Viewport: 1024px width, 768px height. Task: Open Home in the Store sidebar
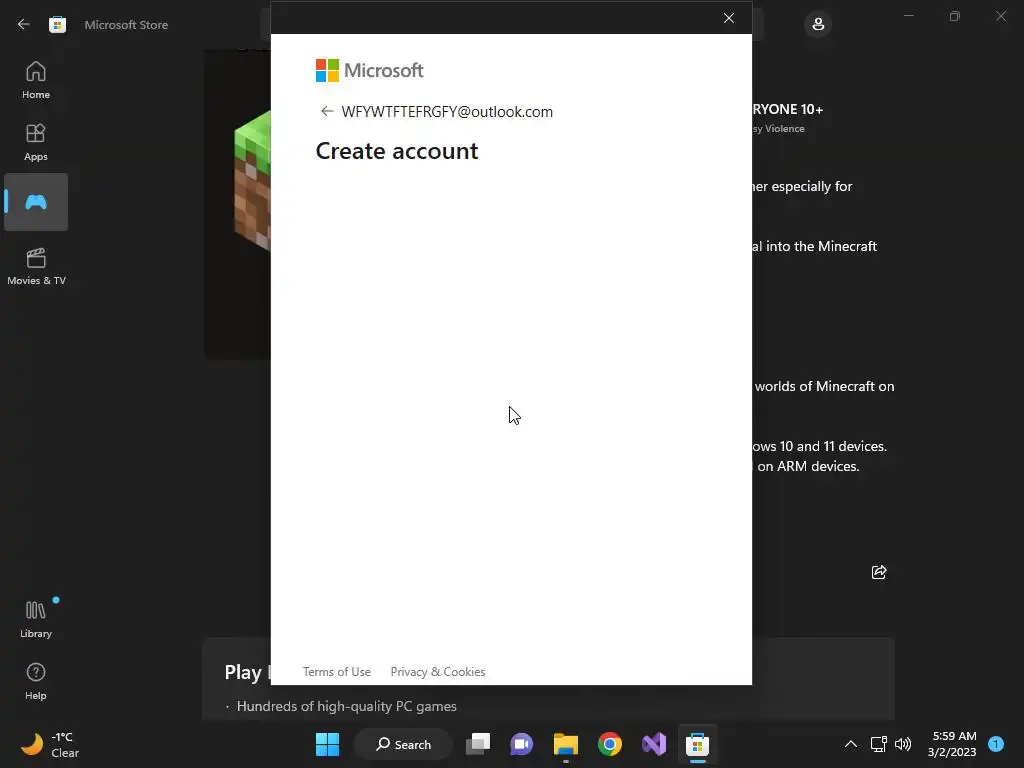(x=36, y=80)
